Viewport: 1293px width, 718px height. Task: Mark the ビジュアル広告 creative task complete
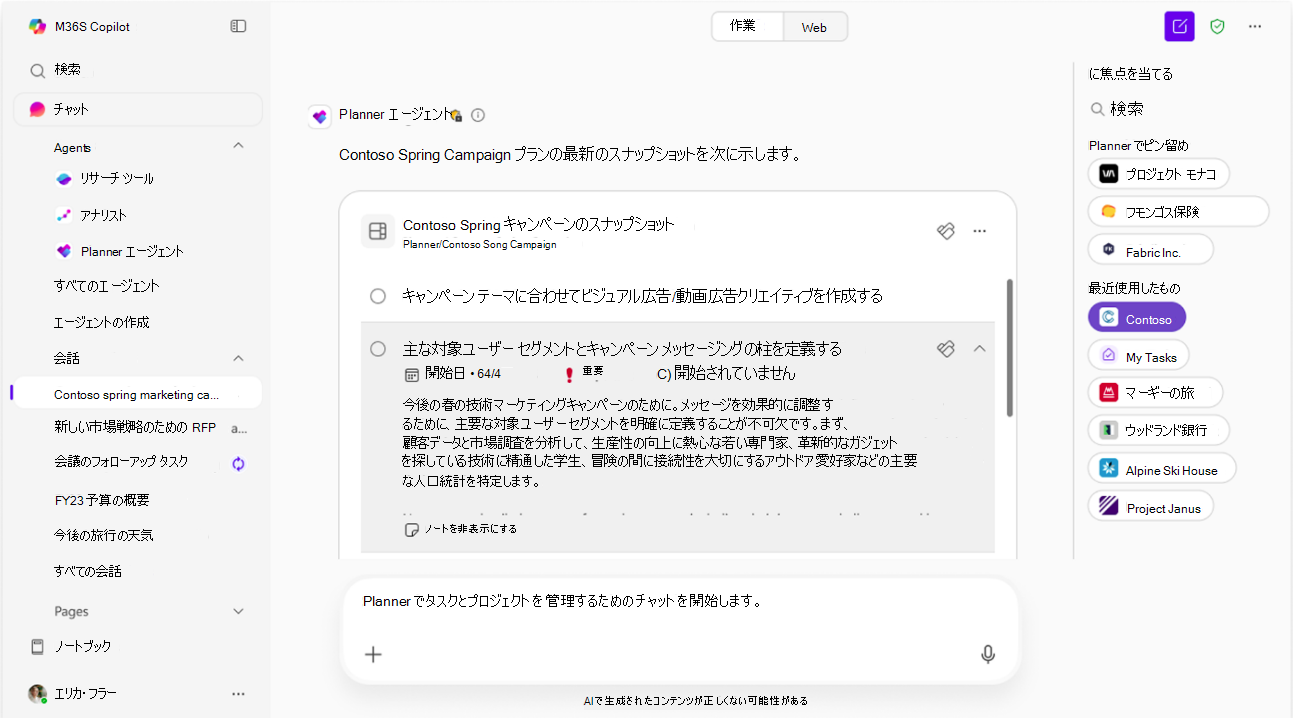pos(378,296)
